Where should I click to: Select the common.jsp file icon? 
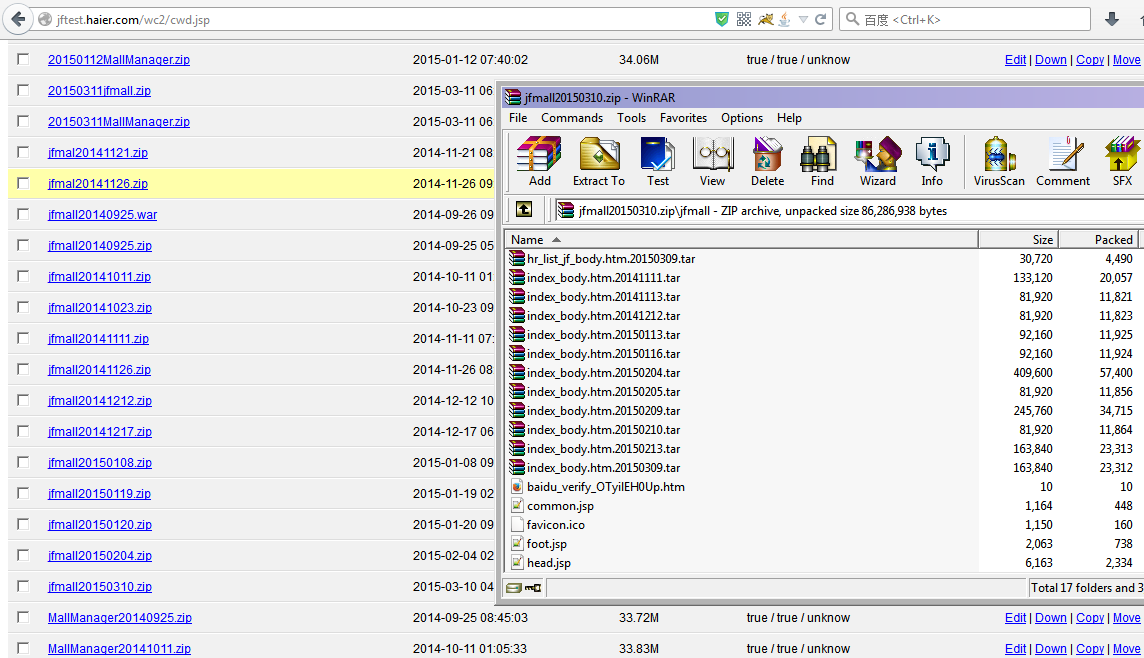pyautogui.click(x=517, y=506)
